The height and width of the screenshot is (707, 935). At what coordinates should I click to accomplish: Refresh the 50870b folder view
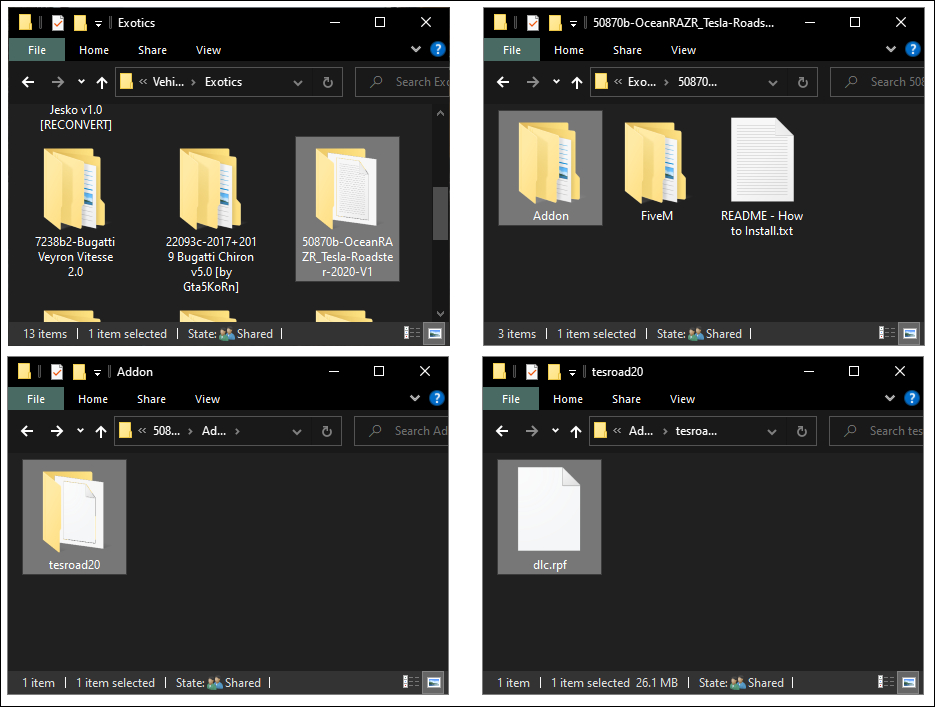pyautogui.click(x=803, y=82)
